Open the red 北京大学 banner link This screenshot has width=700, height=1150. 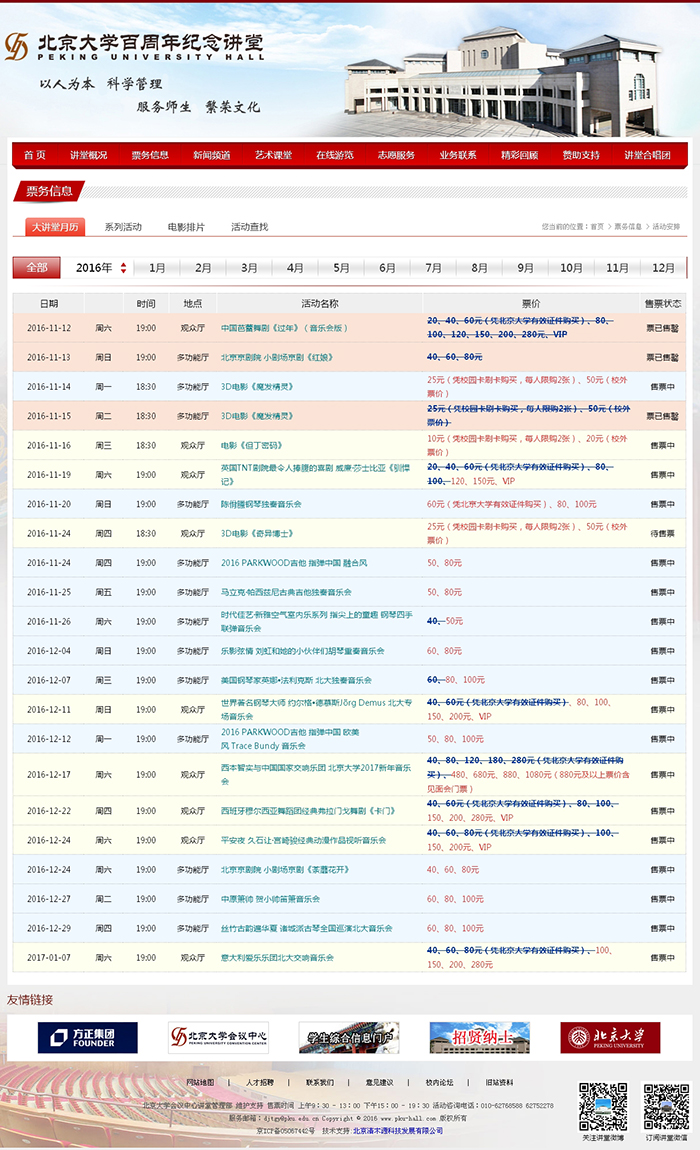[x=610, y=1037]
